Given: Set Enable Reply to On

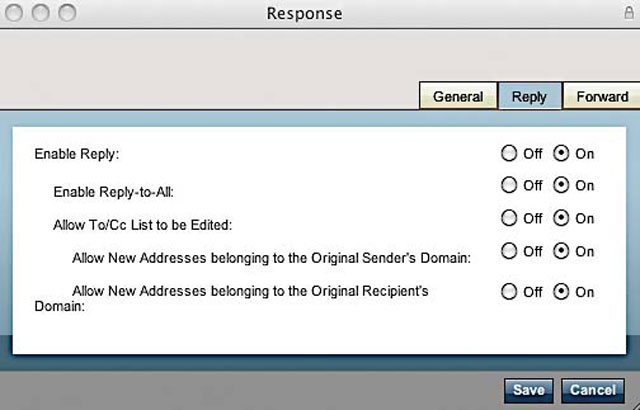Looking at the screenshot, I should coord(561,154).
